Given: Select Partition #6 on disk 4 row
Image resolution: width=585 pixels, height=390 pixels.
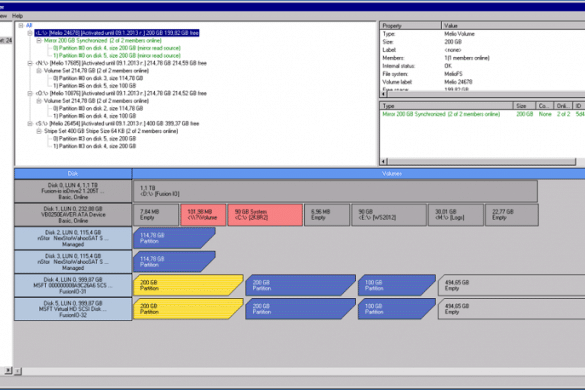Looking at the screenshot, I should (x=94, y=116).
